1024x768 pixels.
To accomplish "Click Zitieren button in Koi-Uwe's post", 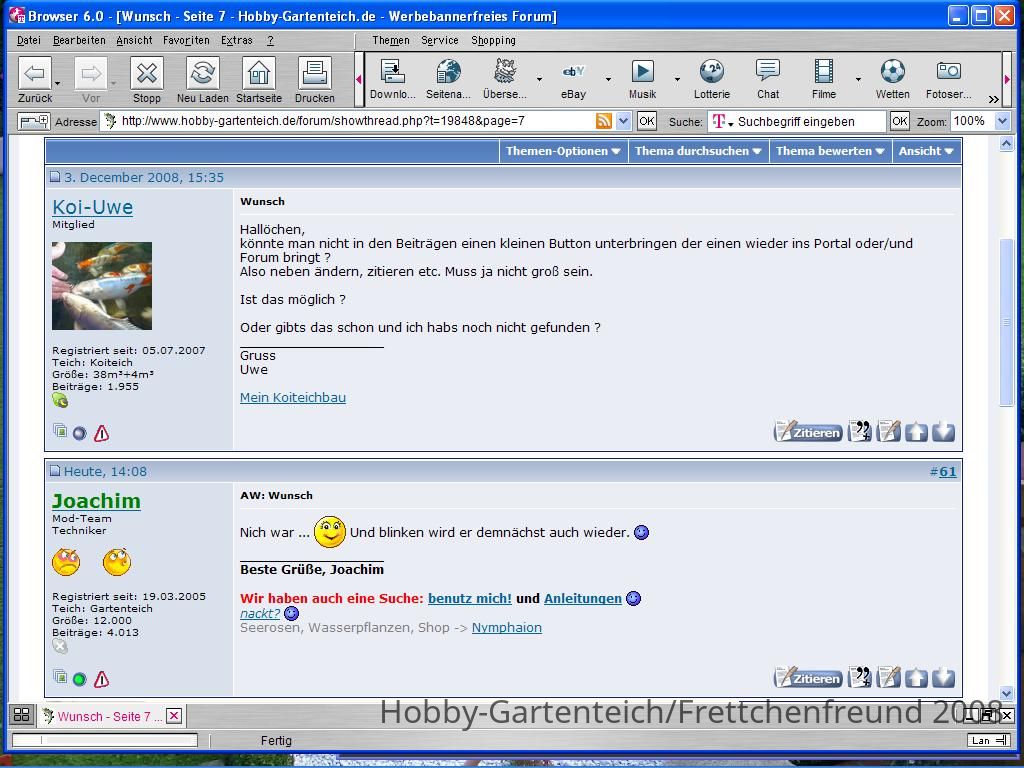I will (x=808, y=432).
